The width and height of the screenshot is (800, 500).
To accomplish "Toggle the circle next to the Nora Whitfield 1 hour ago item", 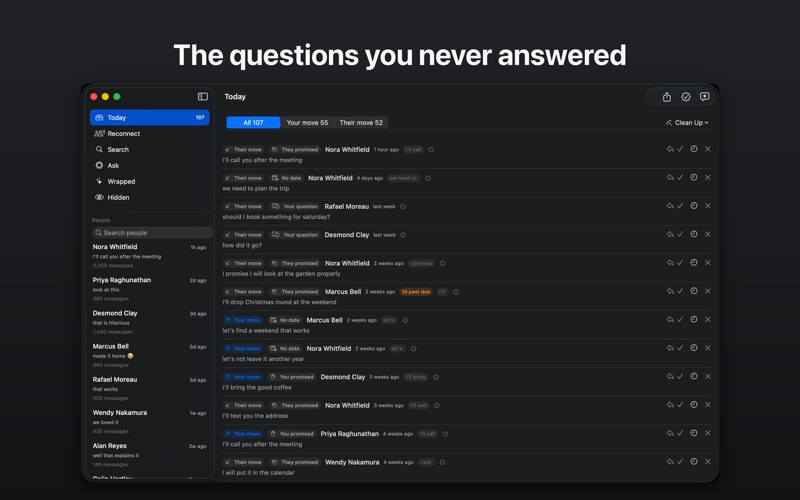I will coord(431,149).
